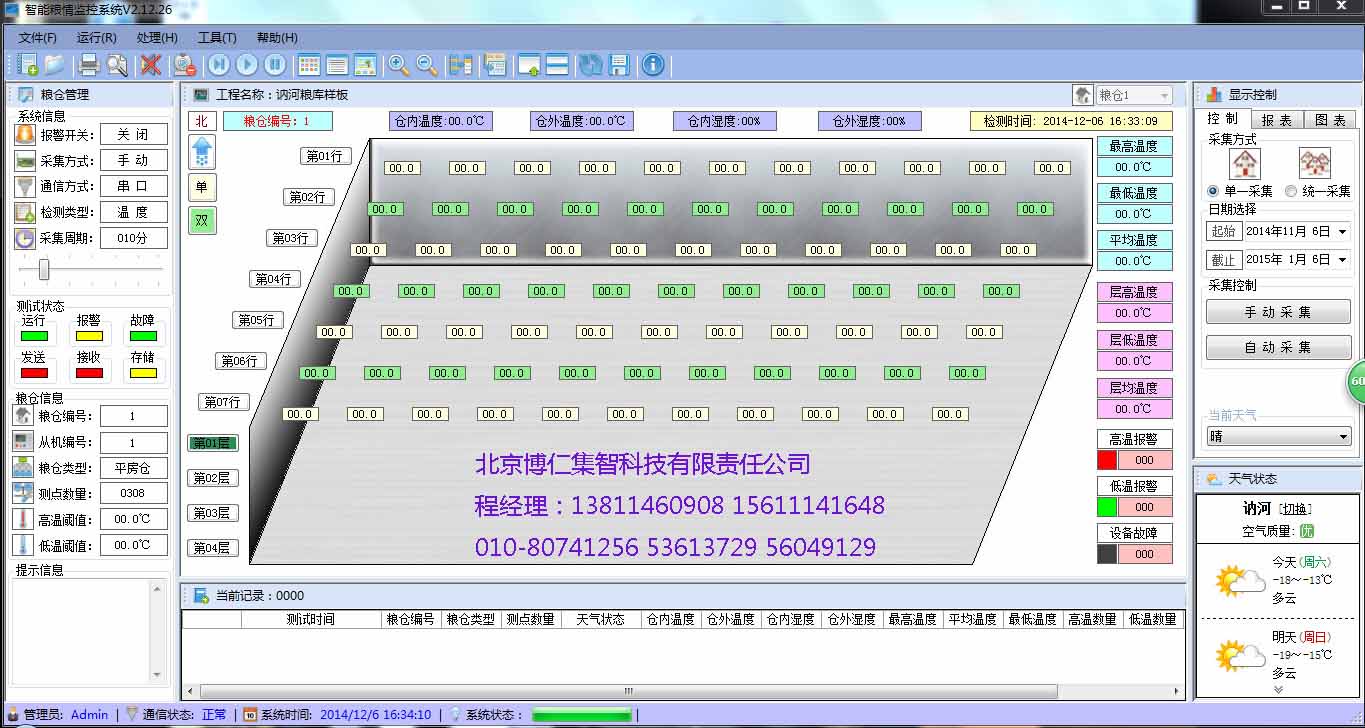The image size is (1365, 728).
Task: Click the 粮仓编号 input field in 粮仓信息
Action: 133,416
